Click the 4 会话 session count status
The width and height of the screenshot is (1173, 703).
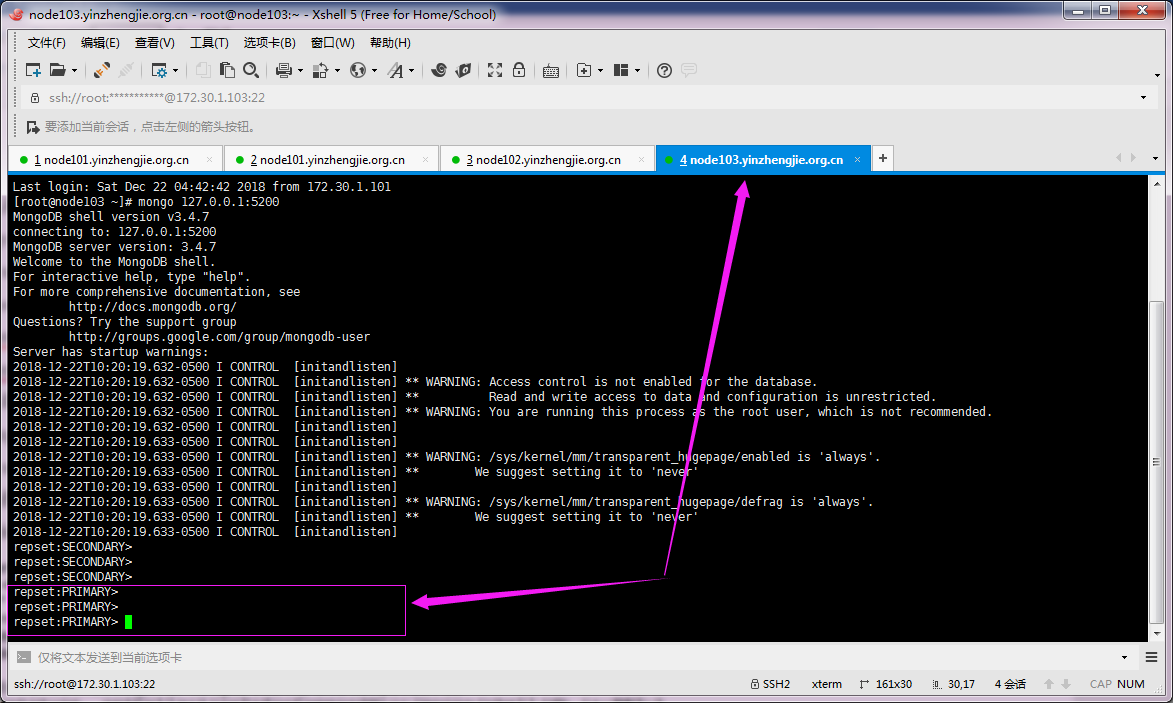click(1010, 684)
